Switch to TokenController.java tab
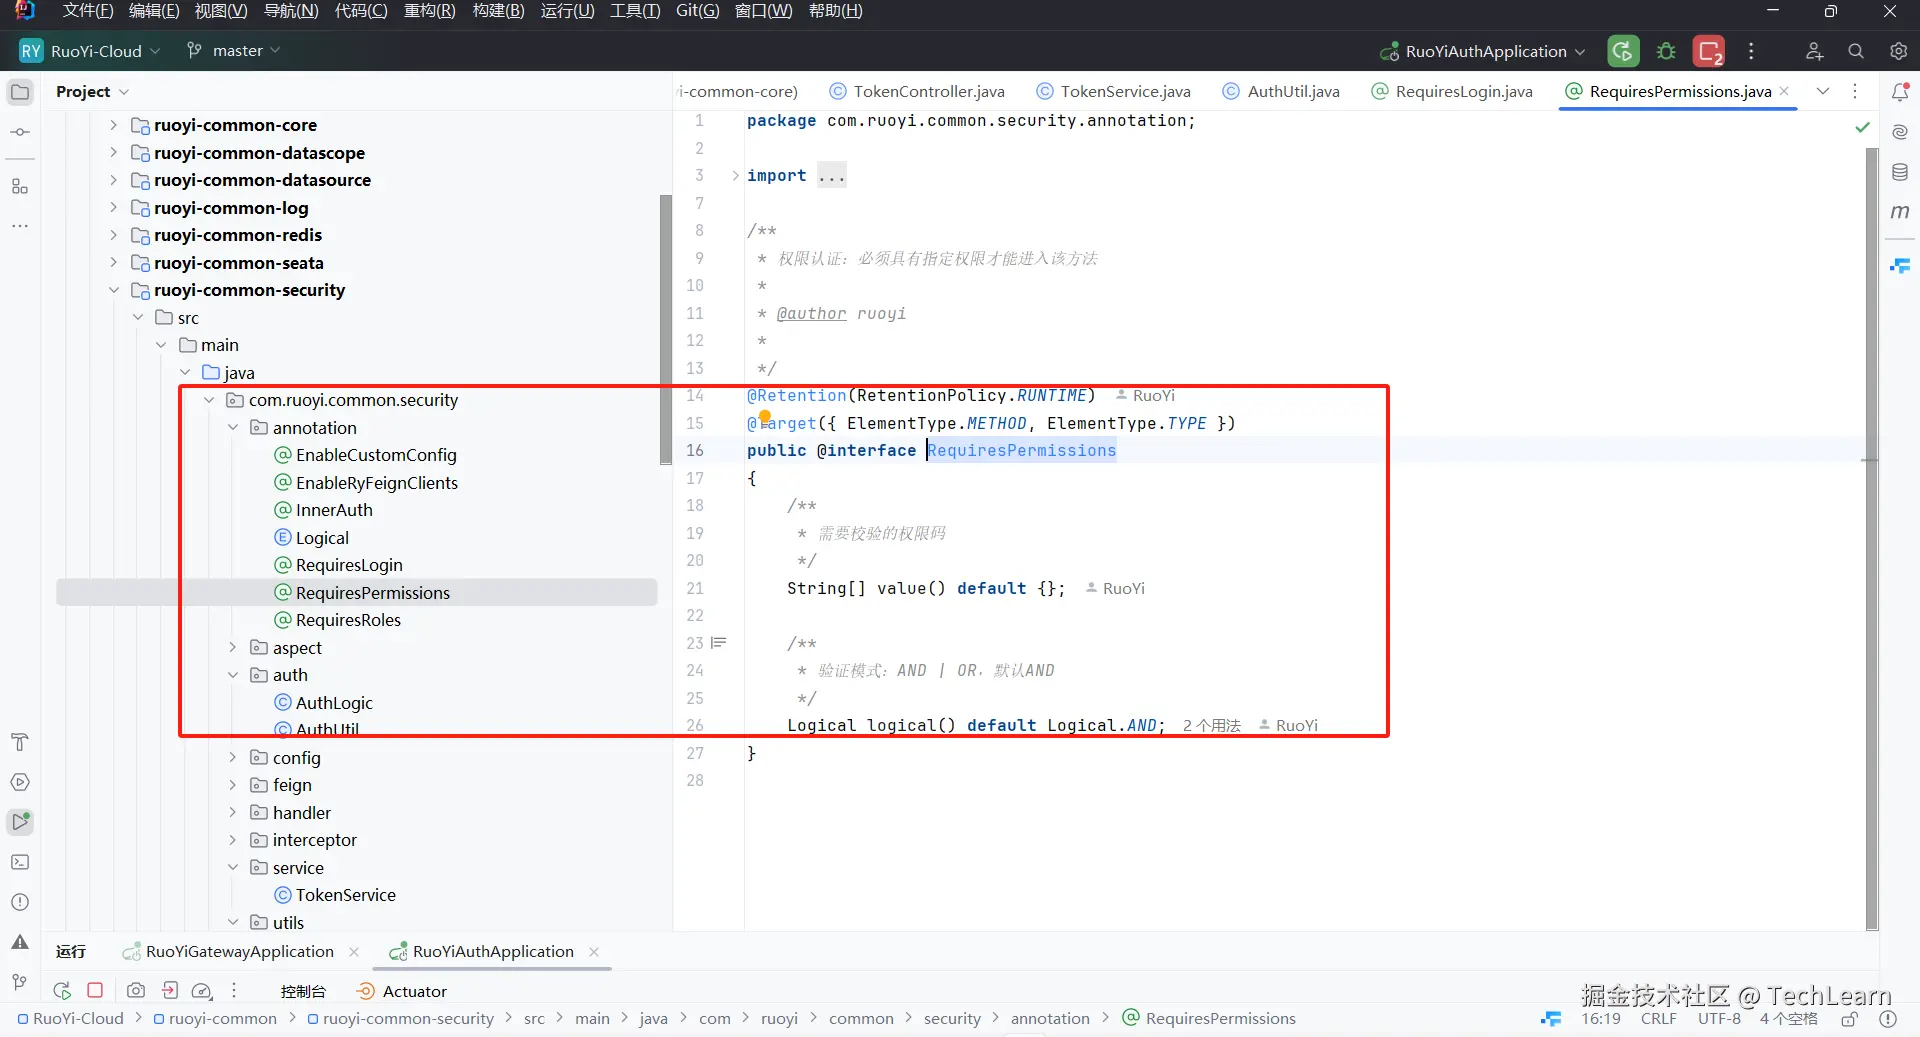 (x=918, y=92)
